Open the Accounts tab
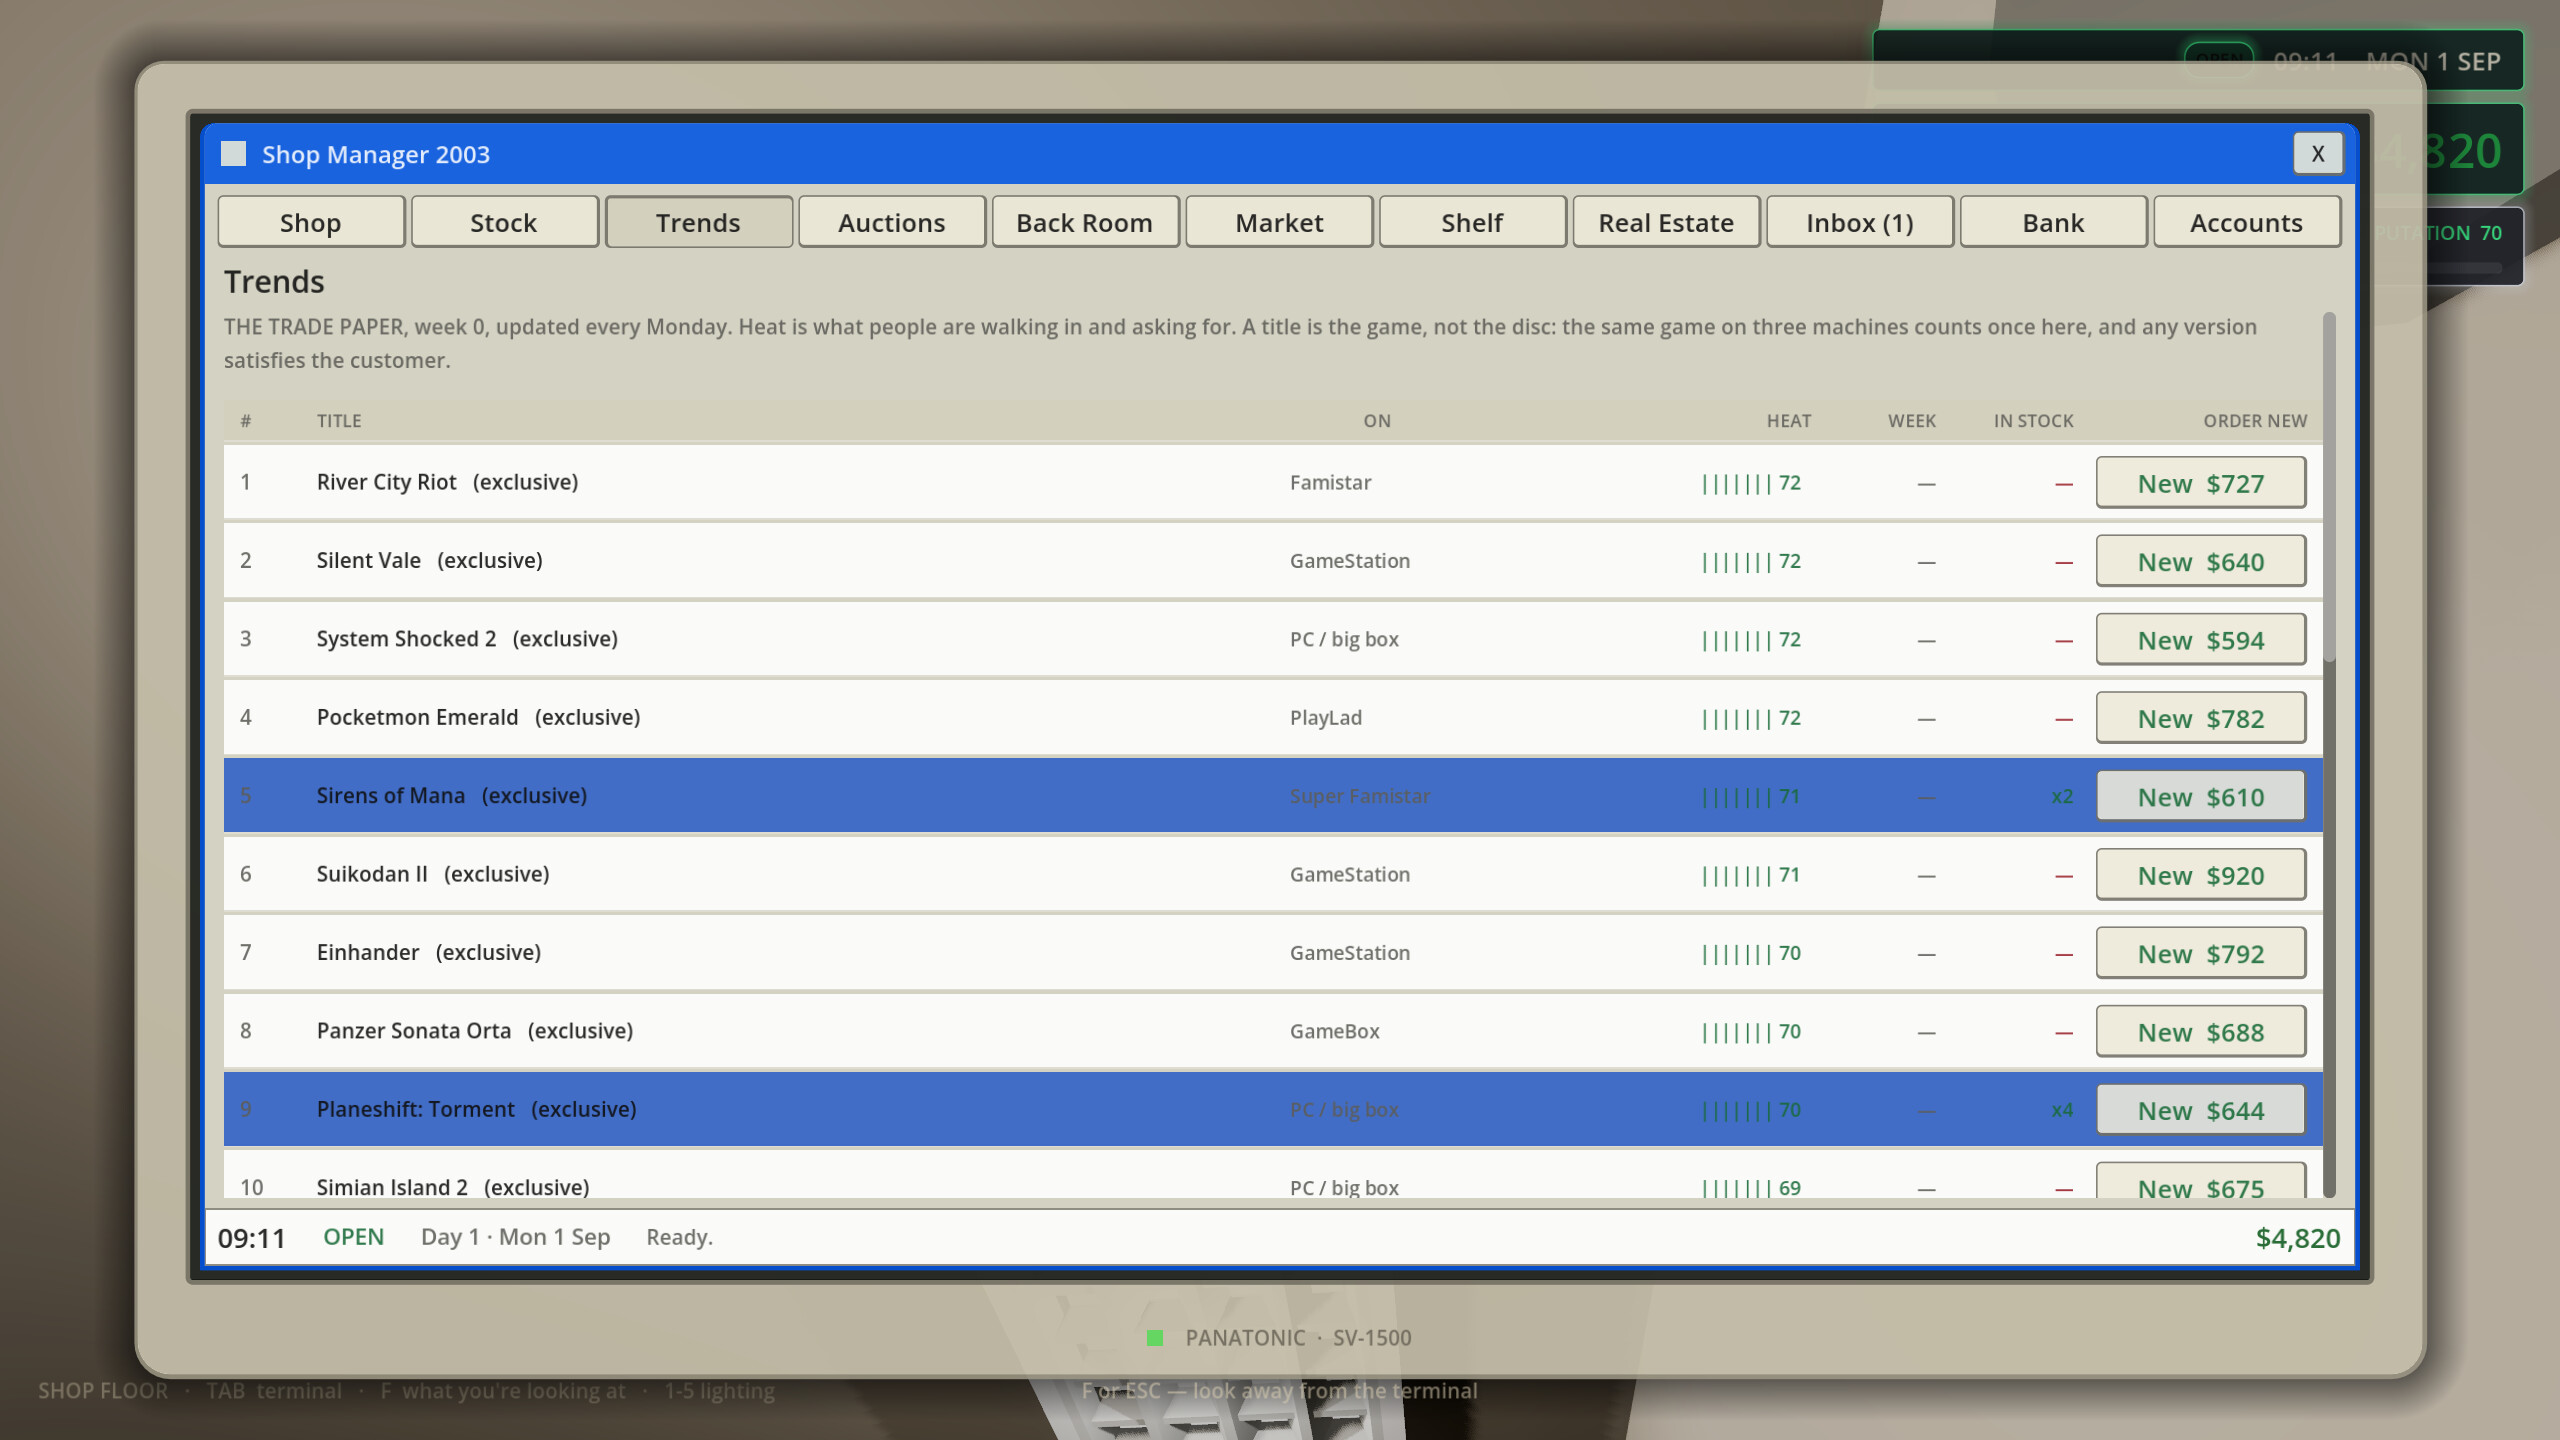Screen dimensions: 2560x1440 tap(2246, 222)
